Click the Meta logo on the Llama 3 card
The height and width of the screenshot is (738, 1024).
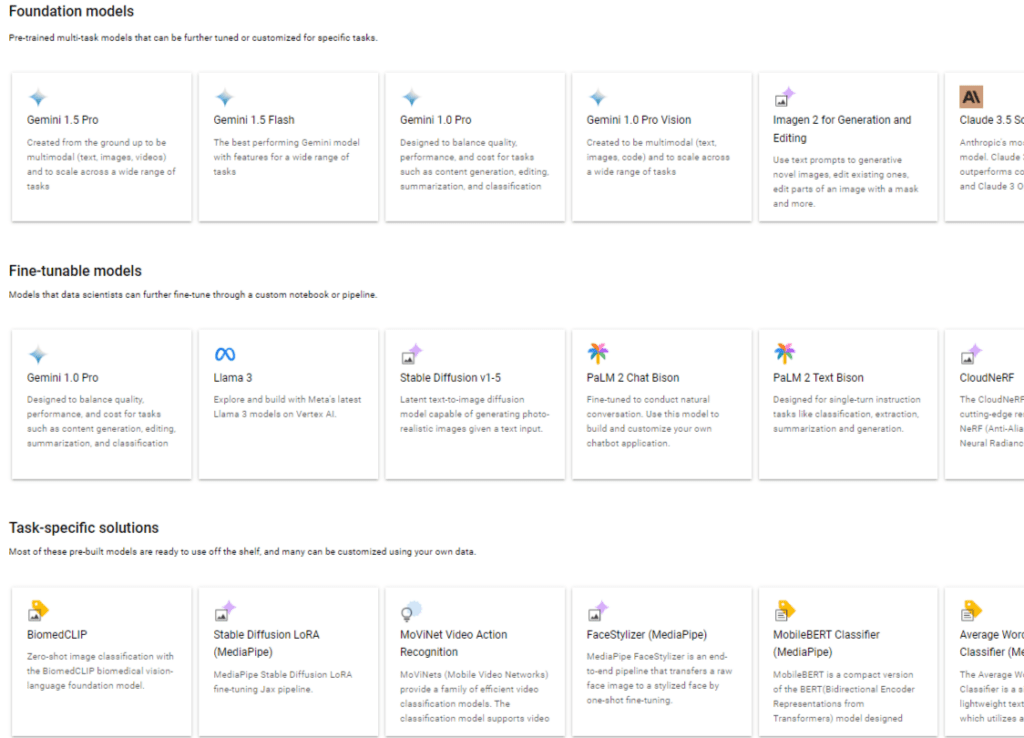tap(224, 352)
